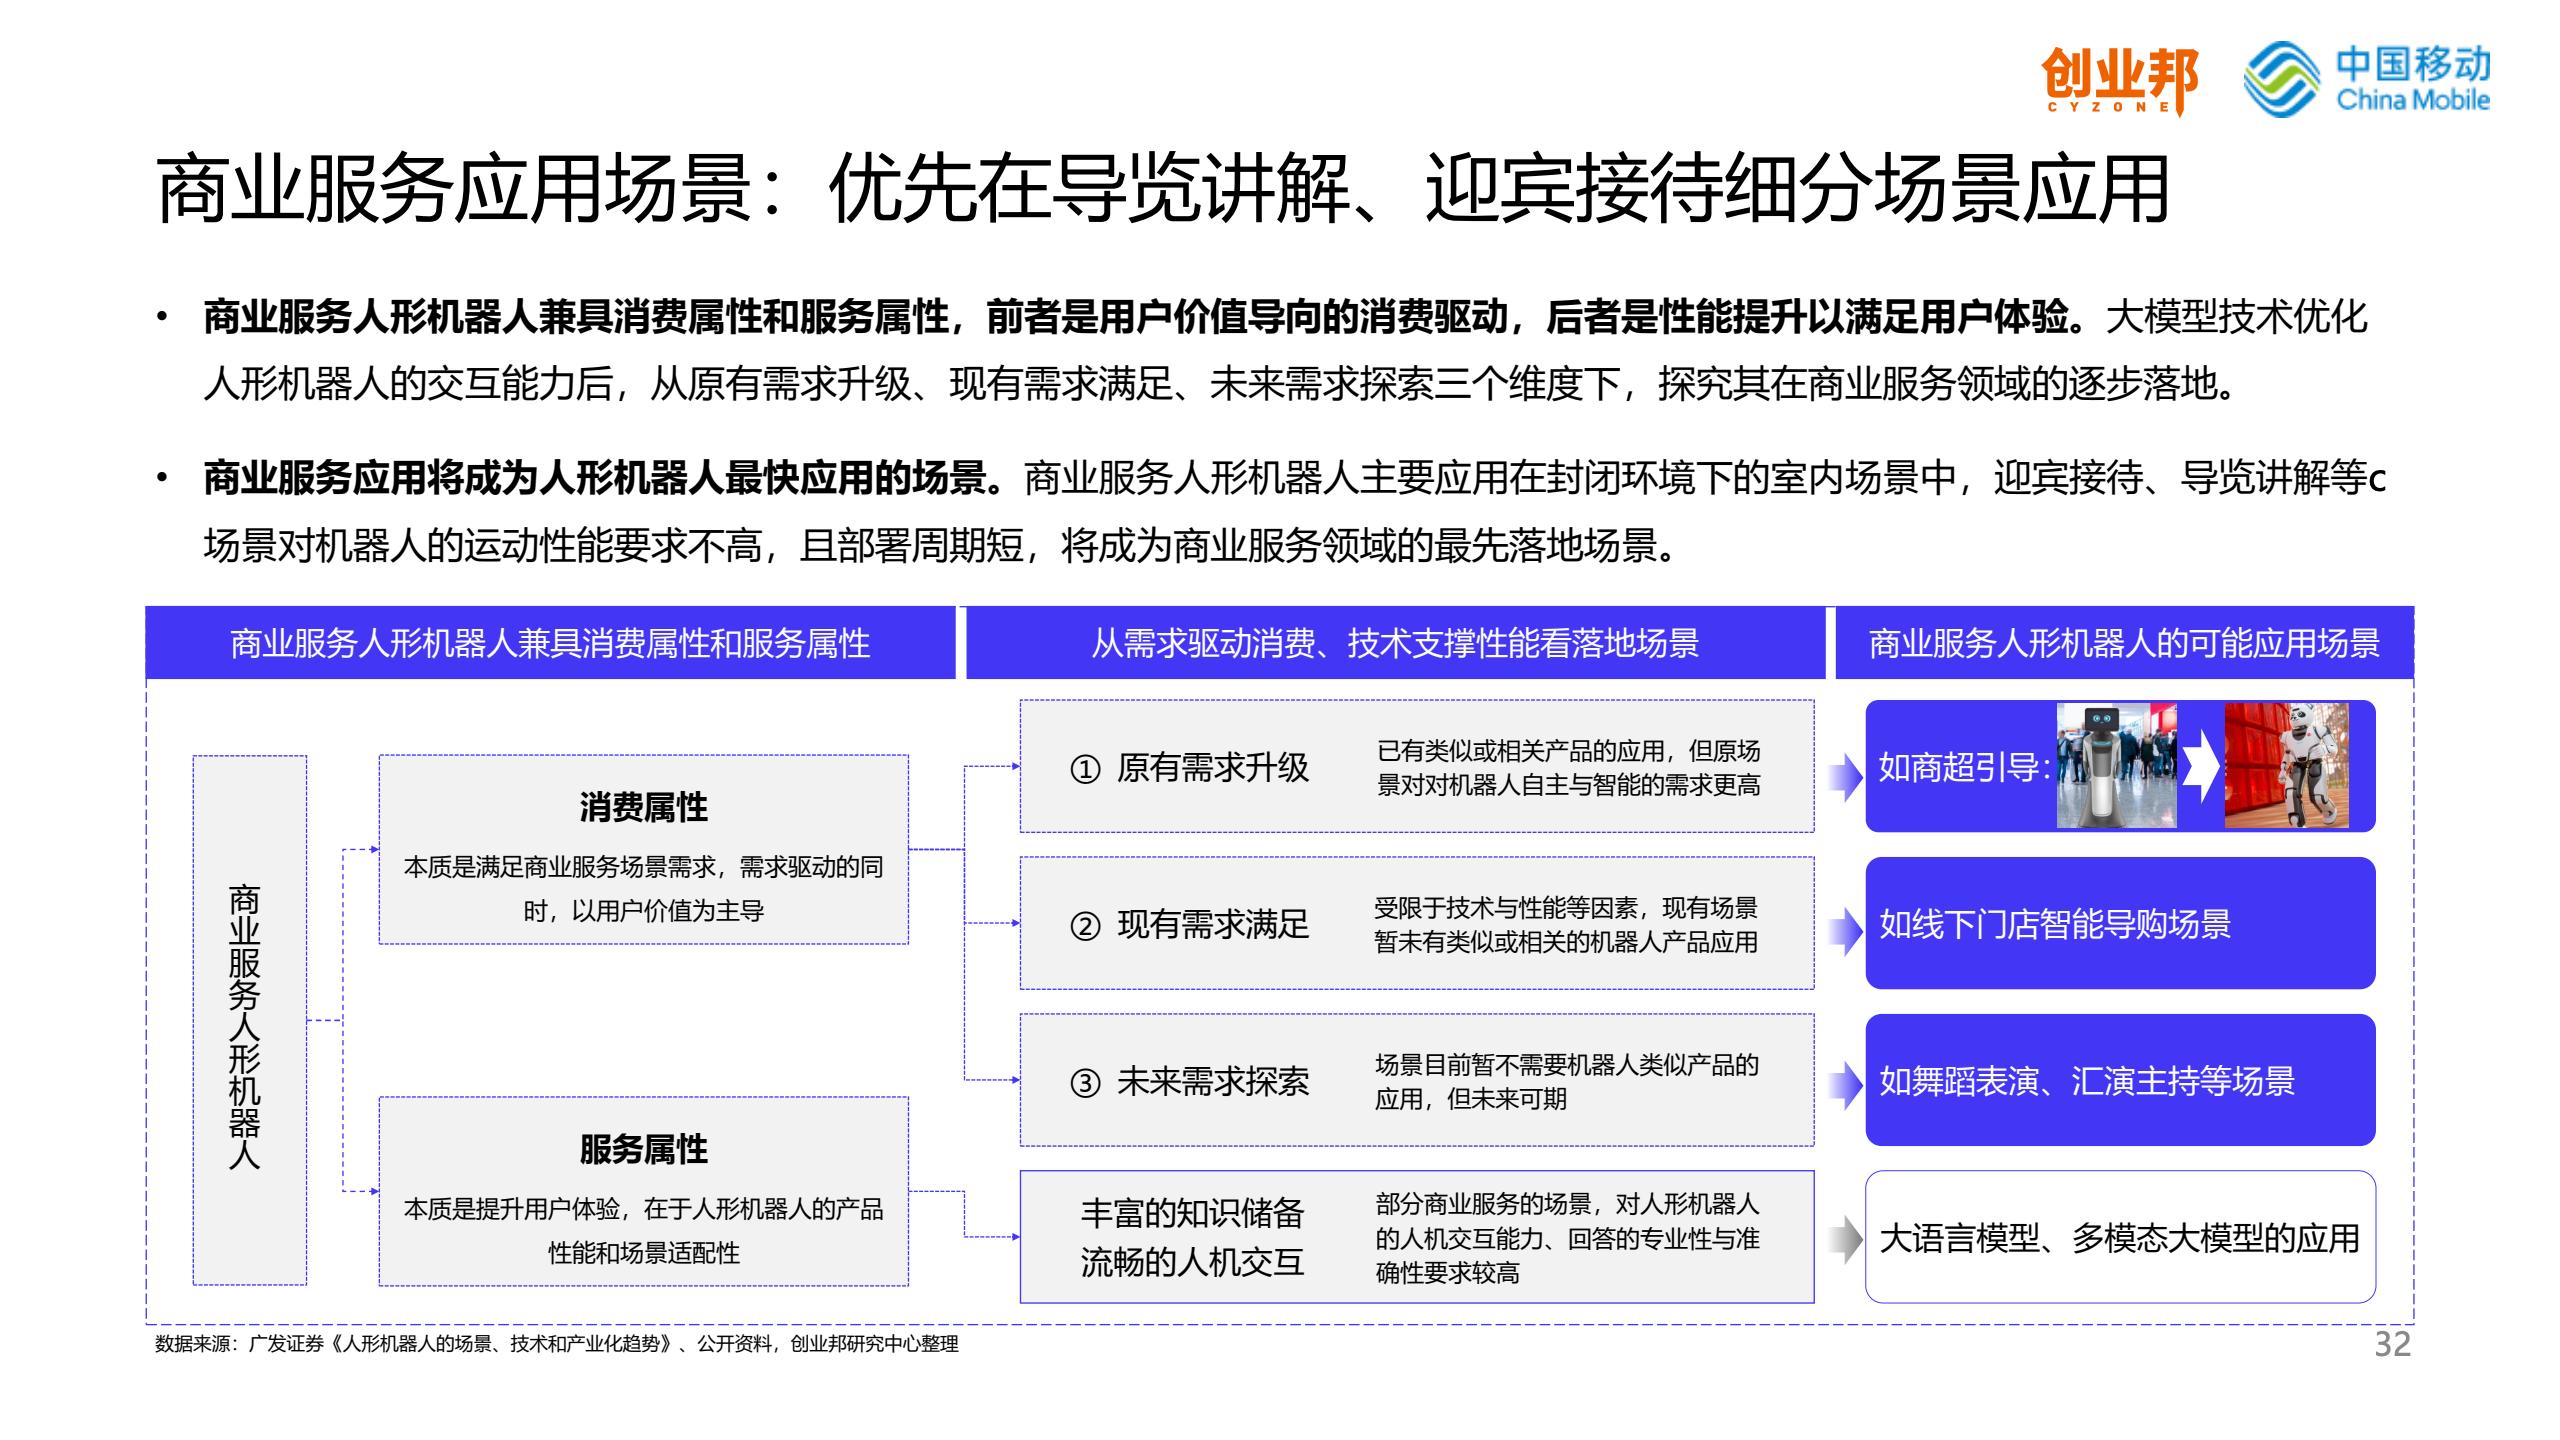This screenshot has width=2560, height=1440.
Task: Click the white humanoid robot photo
Action: pos(2286,765)
